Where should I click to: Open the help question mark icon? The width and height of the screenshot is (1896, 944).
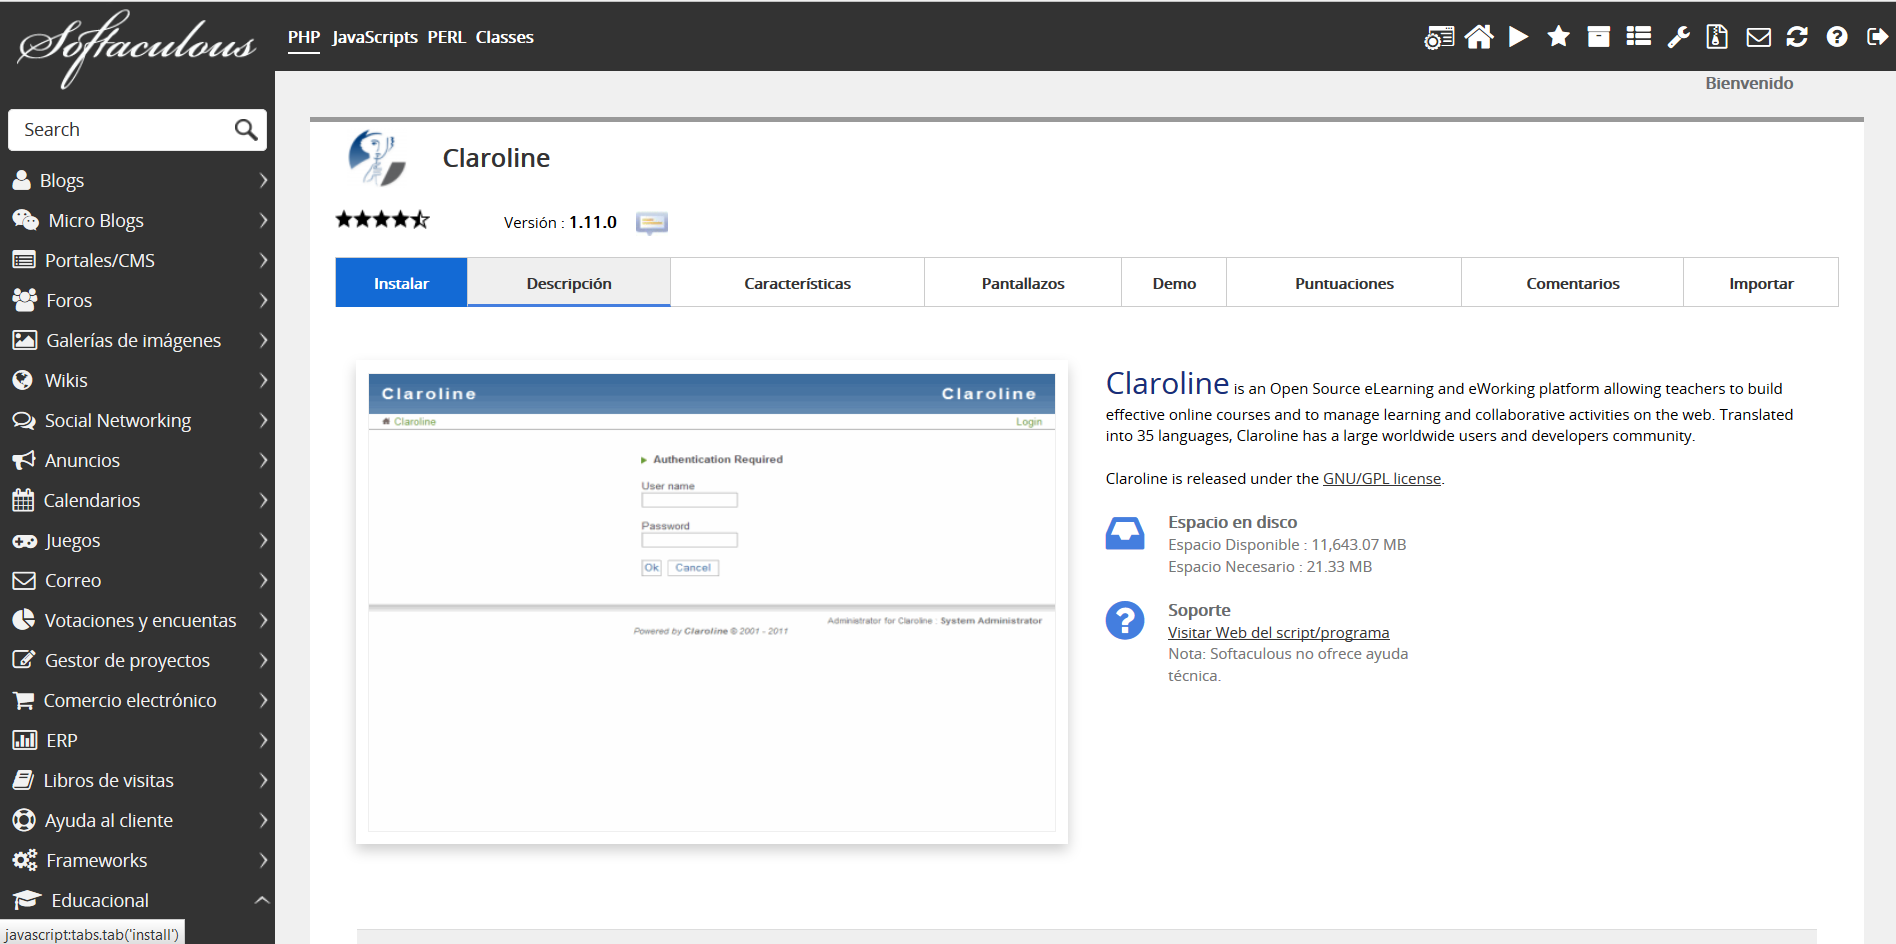pyautogui.click(x=1837, y=37)
